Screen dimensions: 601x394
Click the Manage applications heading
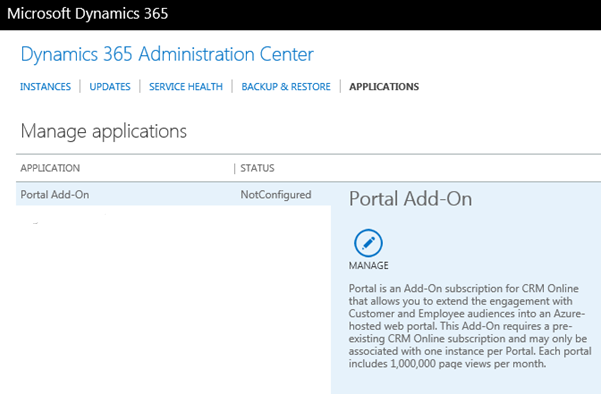coord(103,131)
